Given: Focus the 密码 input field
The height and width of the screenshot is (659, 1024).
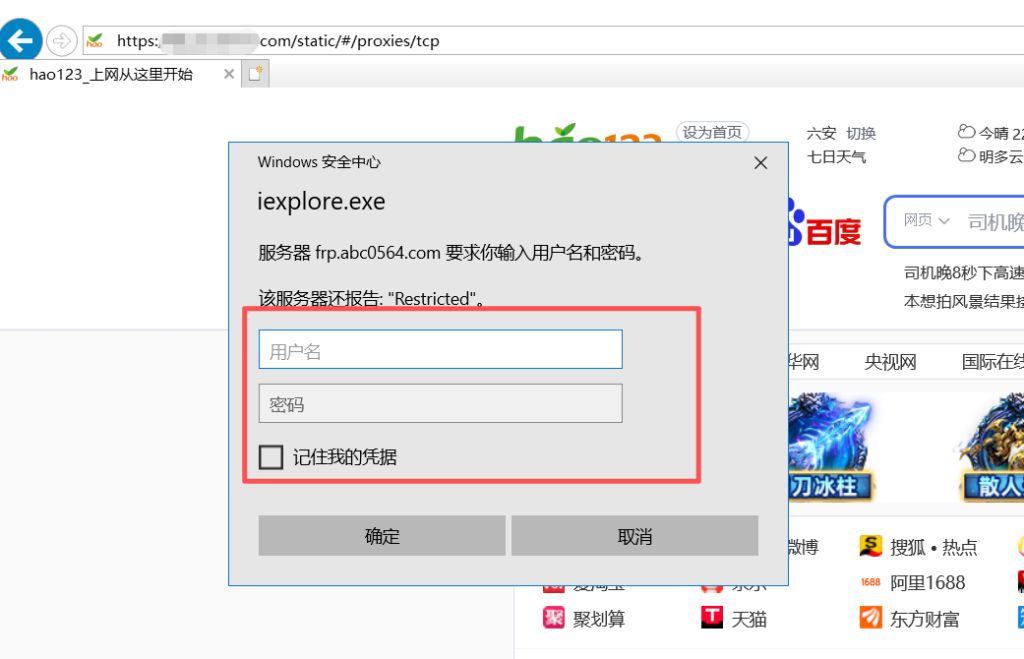Looking at the screenshot, I should point(441,404).
